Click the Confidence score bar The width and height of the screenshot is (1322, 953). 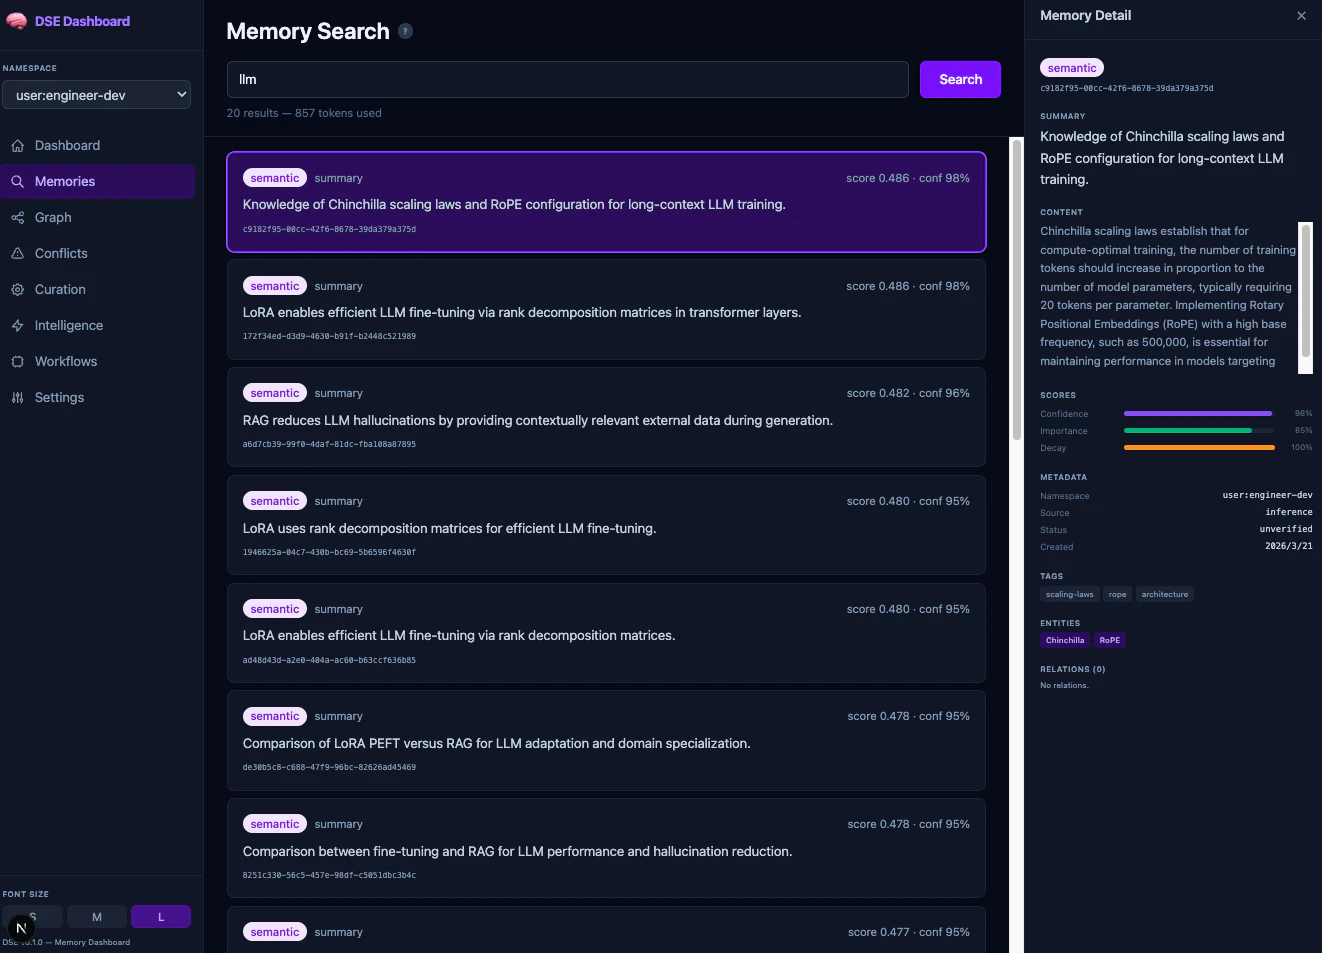[1199, 414]
